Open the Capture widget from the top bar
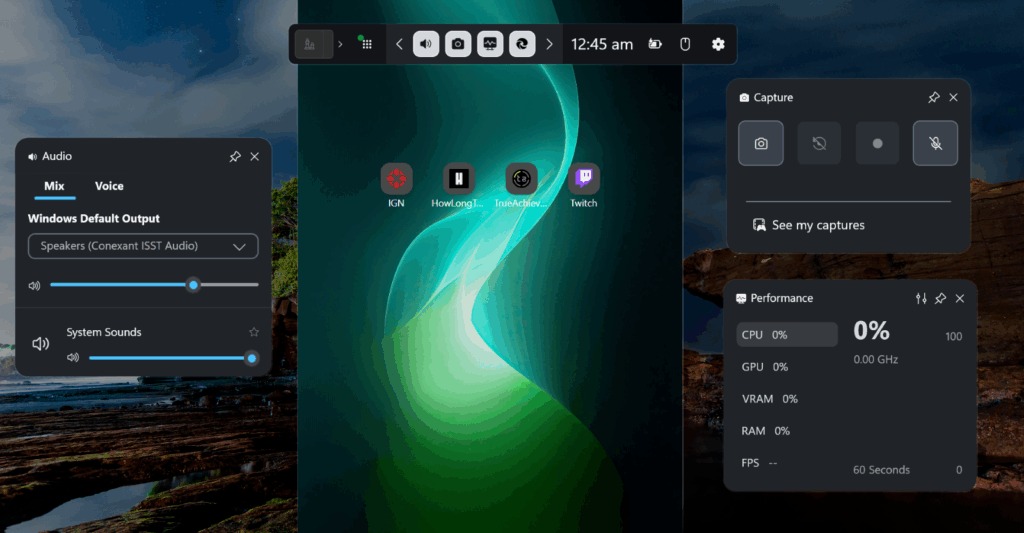The width and height of the screenshot is (1024, 533). tap(458, 44)
